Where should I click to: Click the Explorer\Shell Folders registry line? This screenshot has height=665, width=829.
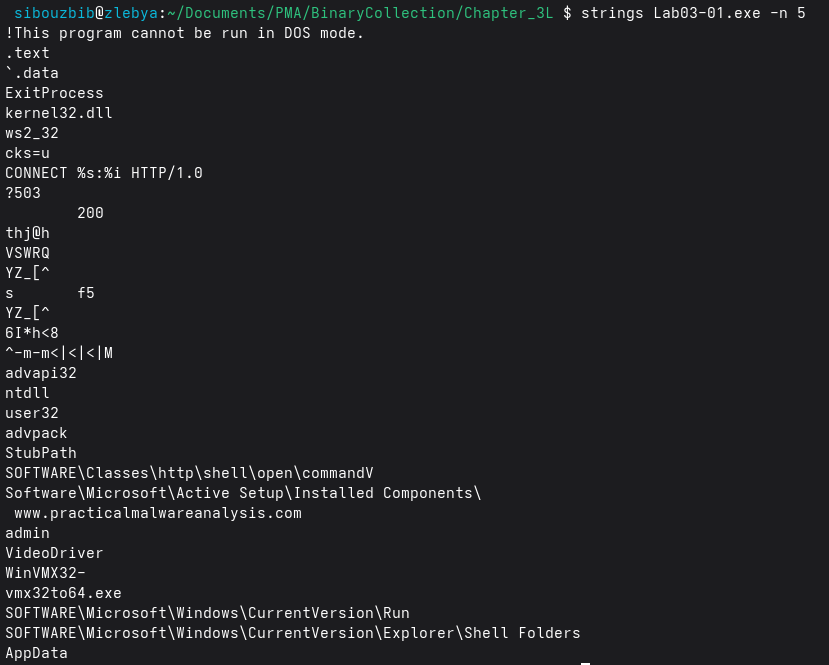293,633
